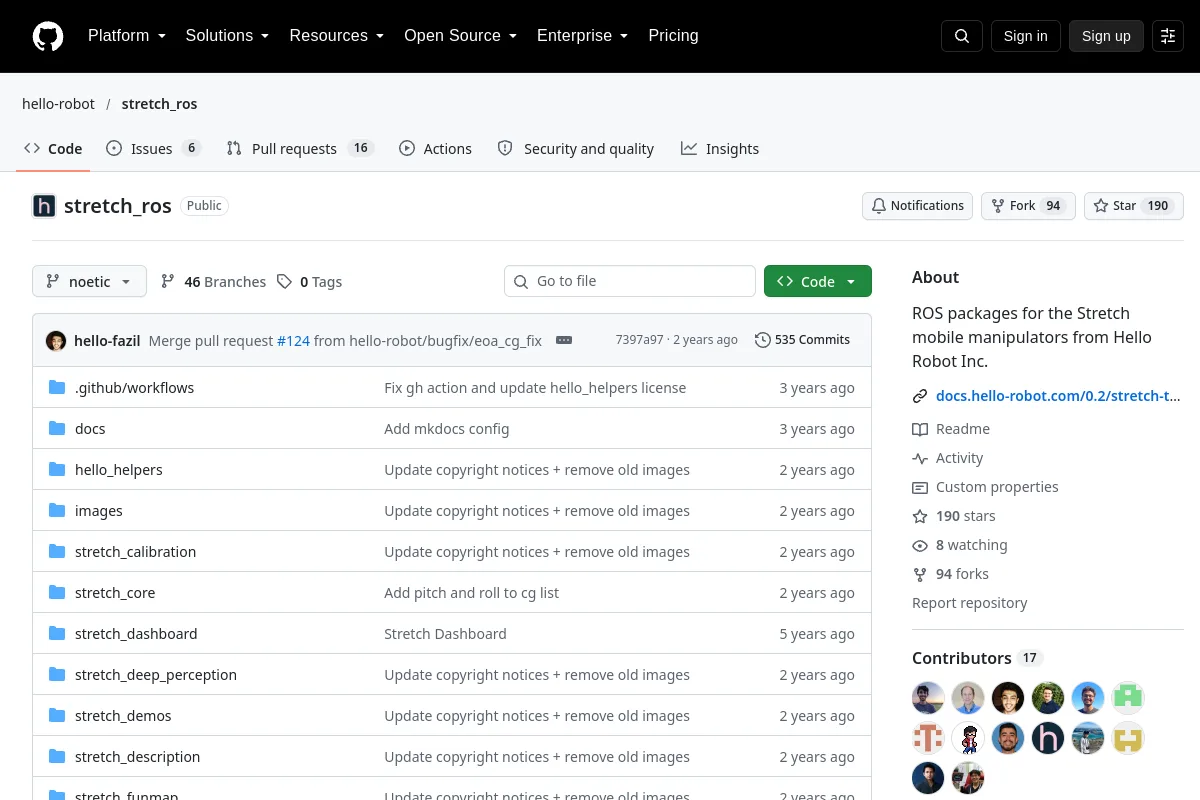Open the stretch_dashboard folder name
Screen dimensions: 1200x800
pyautogui.click(x=136, y=634)
